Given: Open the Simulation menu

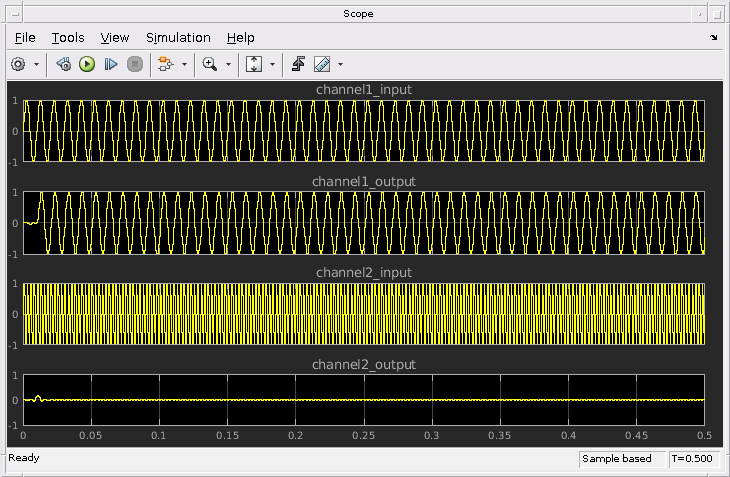Looking at the screenshot, I should click(x=178, y=38).
